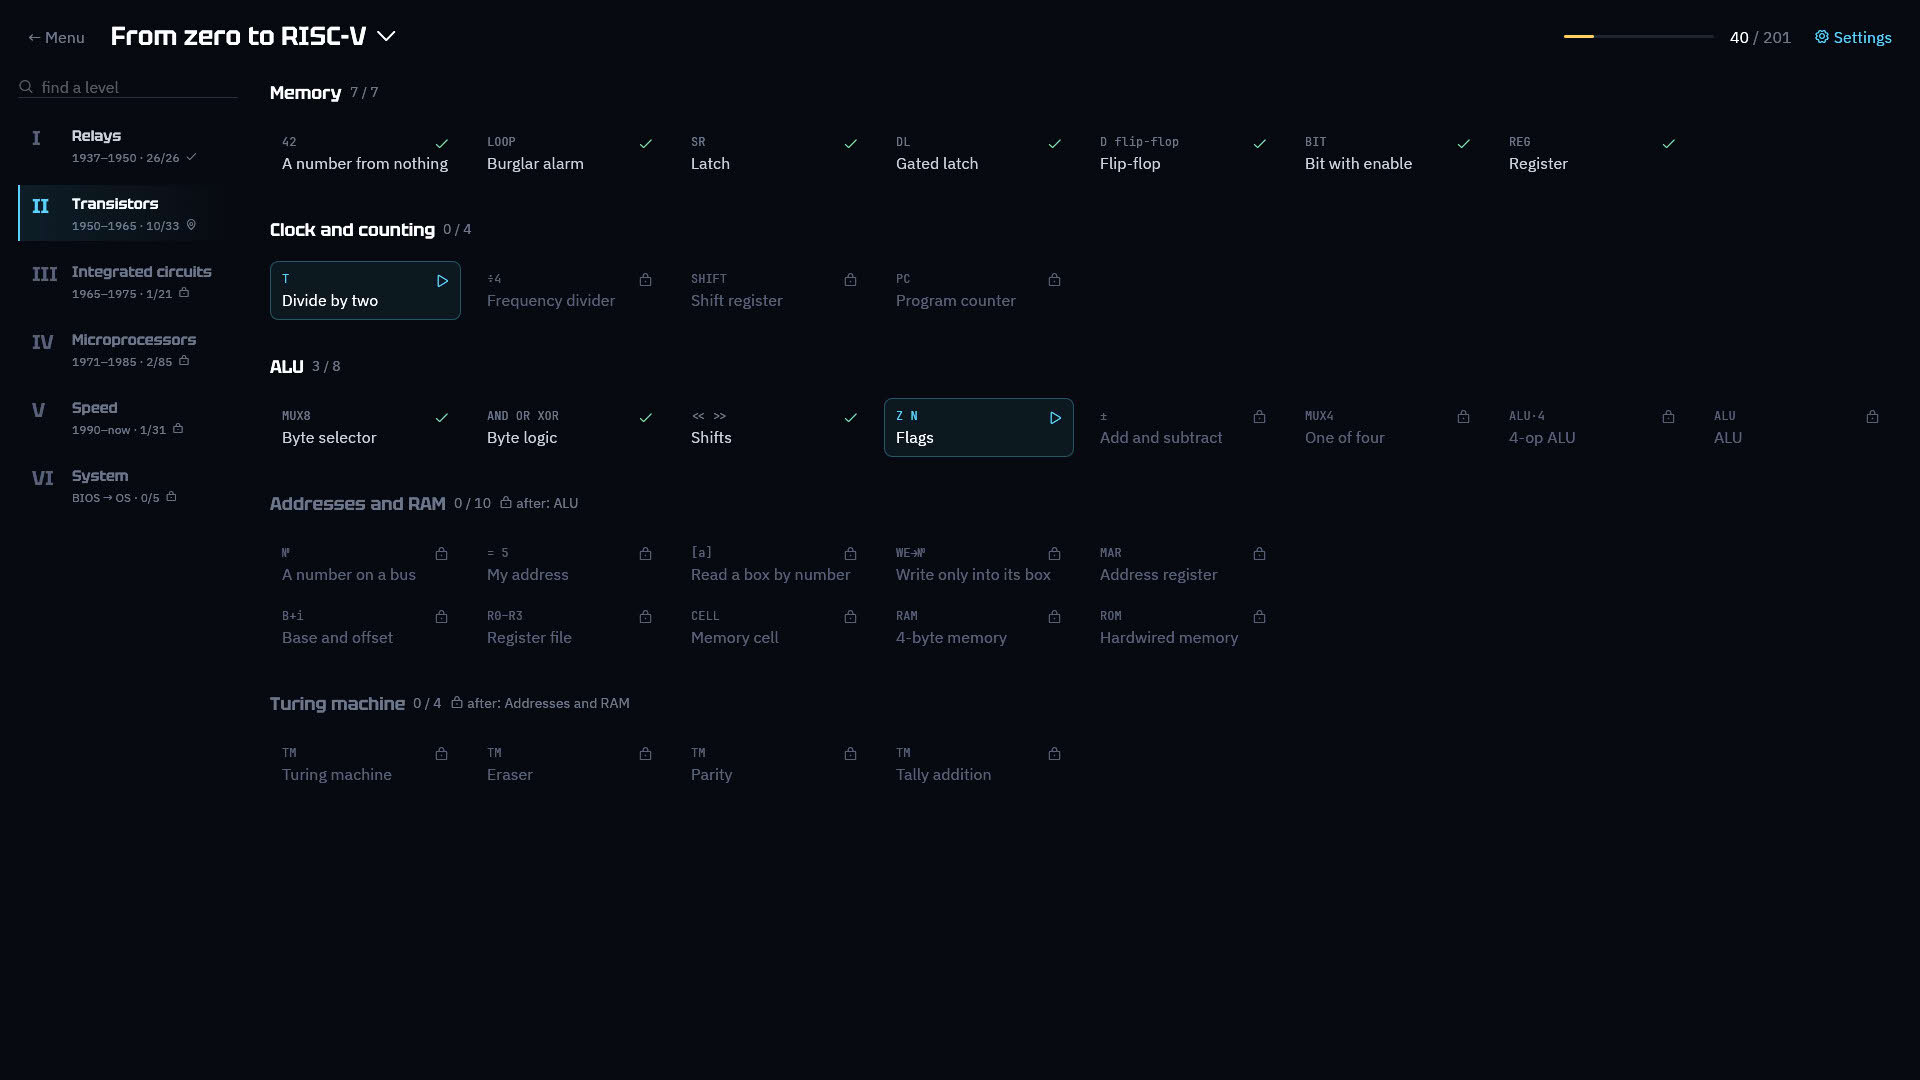Click the lock icon on My address

[646, 554]
